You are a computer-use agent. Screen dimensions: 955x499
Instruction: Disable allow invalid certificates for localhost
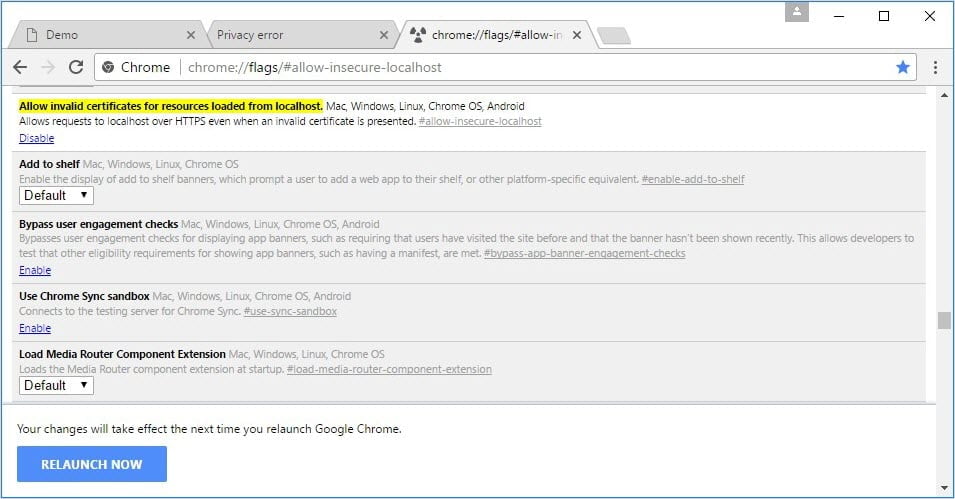tap(36, 138)
